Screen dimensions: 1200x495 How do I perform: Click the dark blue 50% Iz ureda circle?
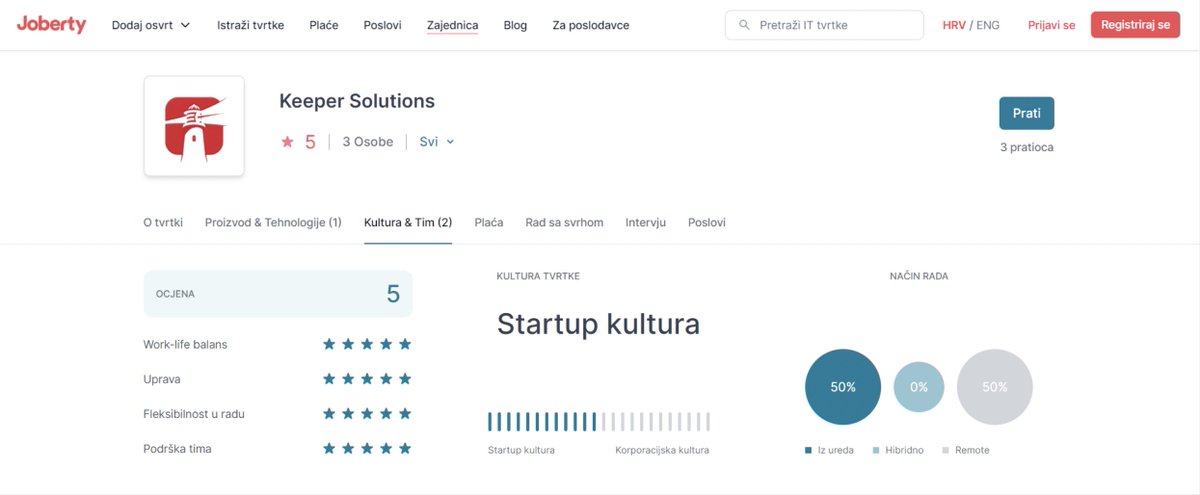(843, 387)
